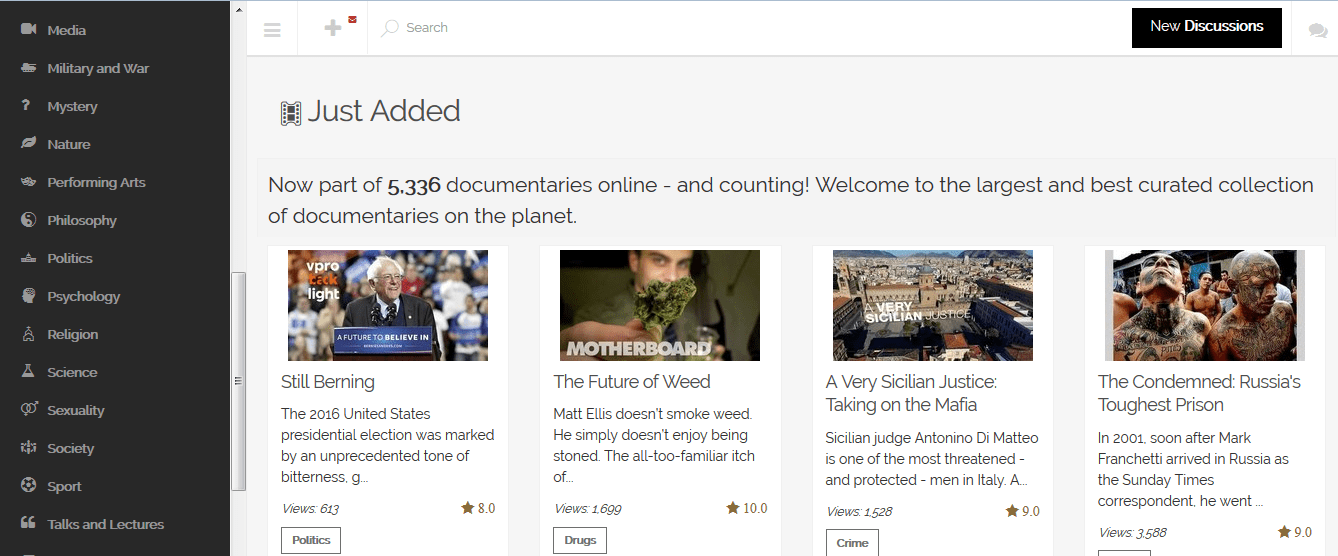The width and height of the screenshot is (1338, 556).
Task: Click the Sexuality gender symbols icon
Action: coord(29,409)
